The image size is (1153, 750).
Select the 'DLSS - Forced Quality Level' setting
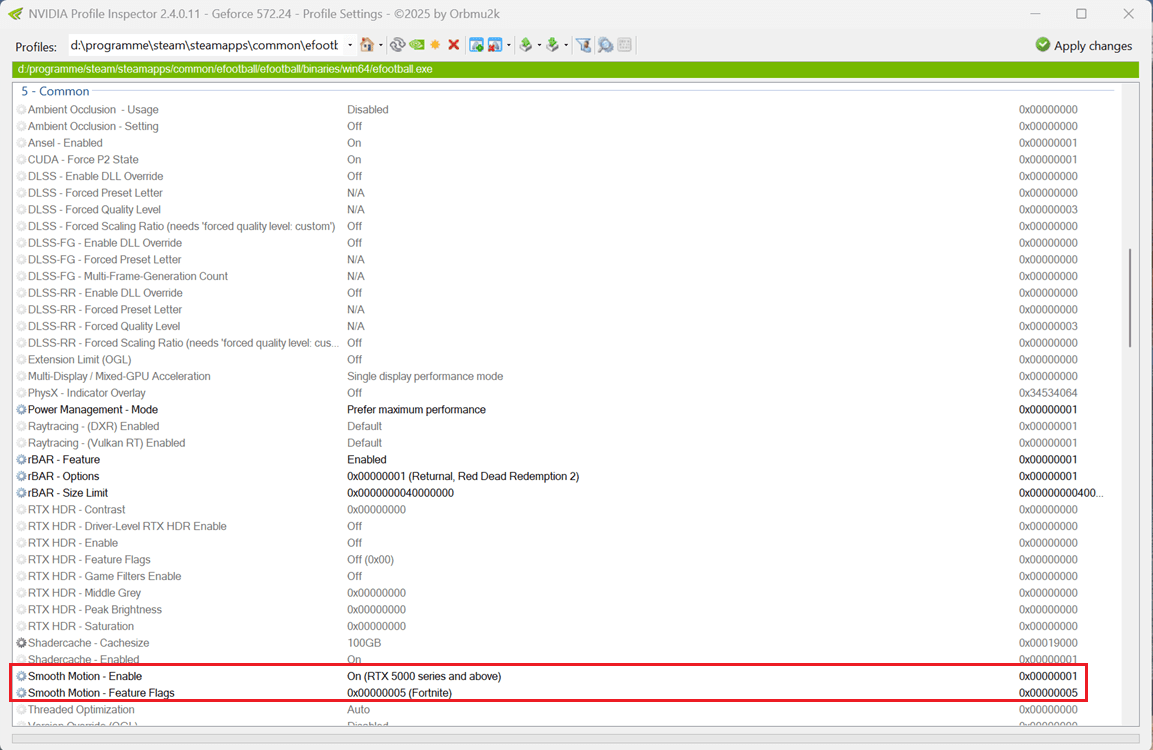94,210
